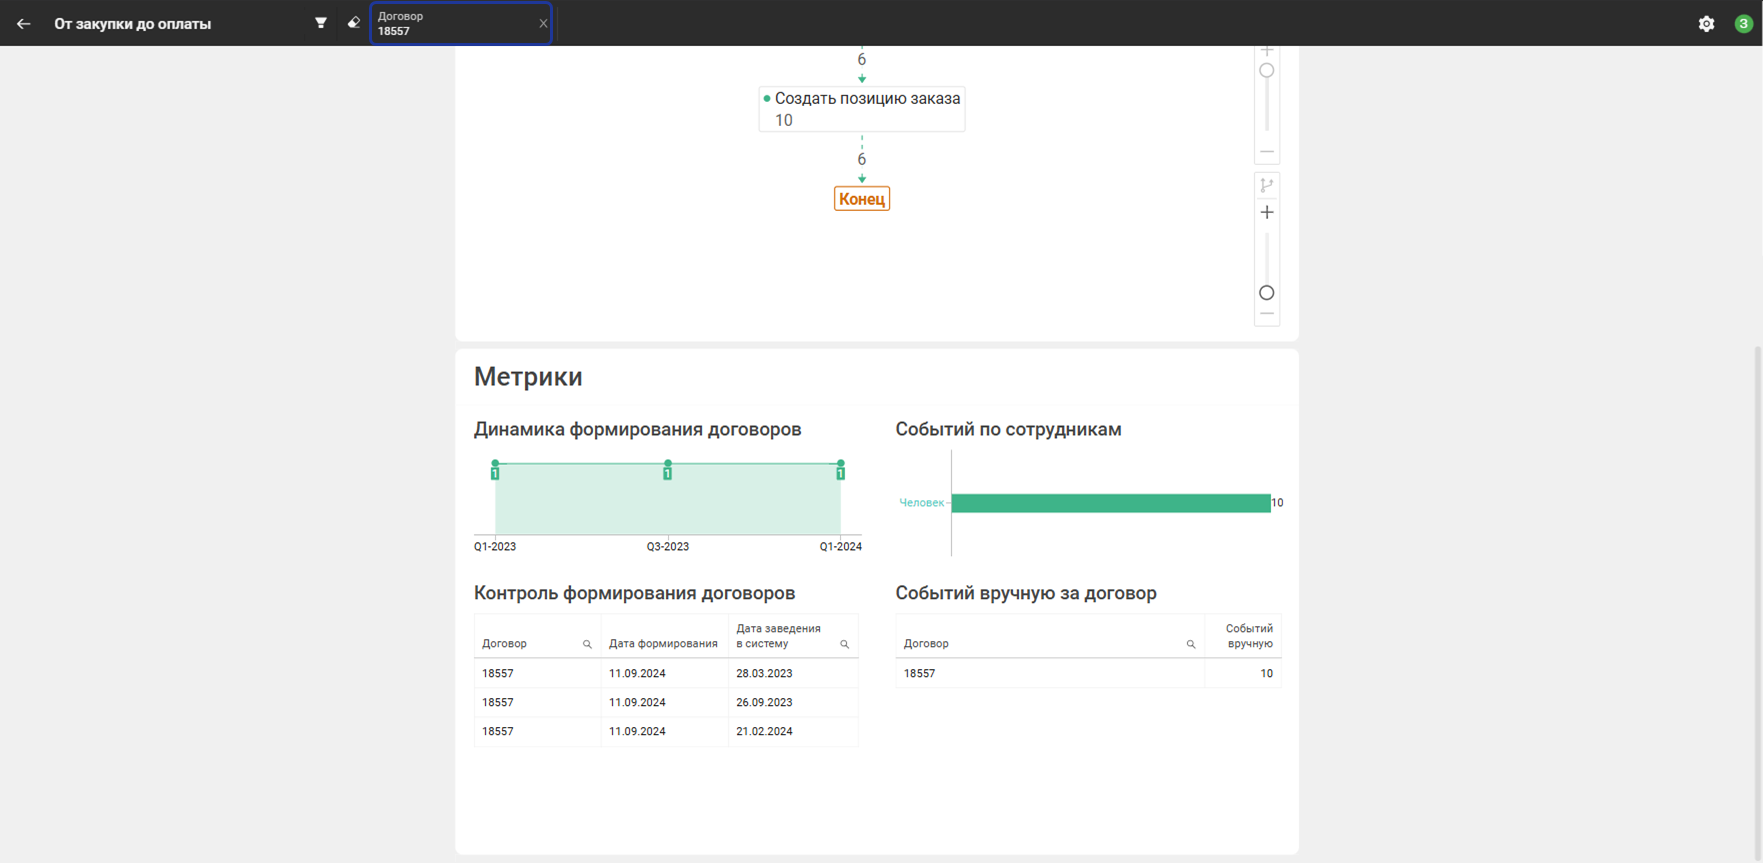Click the Человек bar in employee chart

[x=1110, y=503]
